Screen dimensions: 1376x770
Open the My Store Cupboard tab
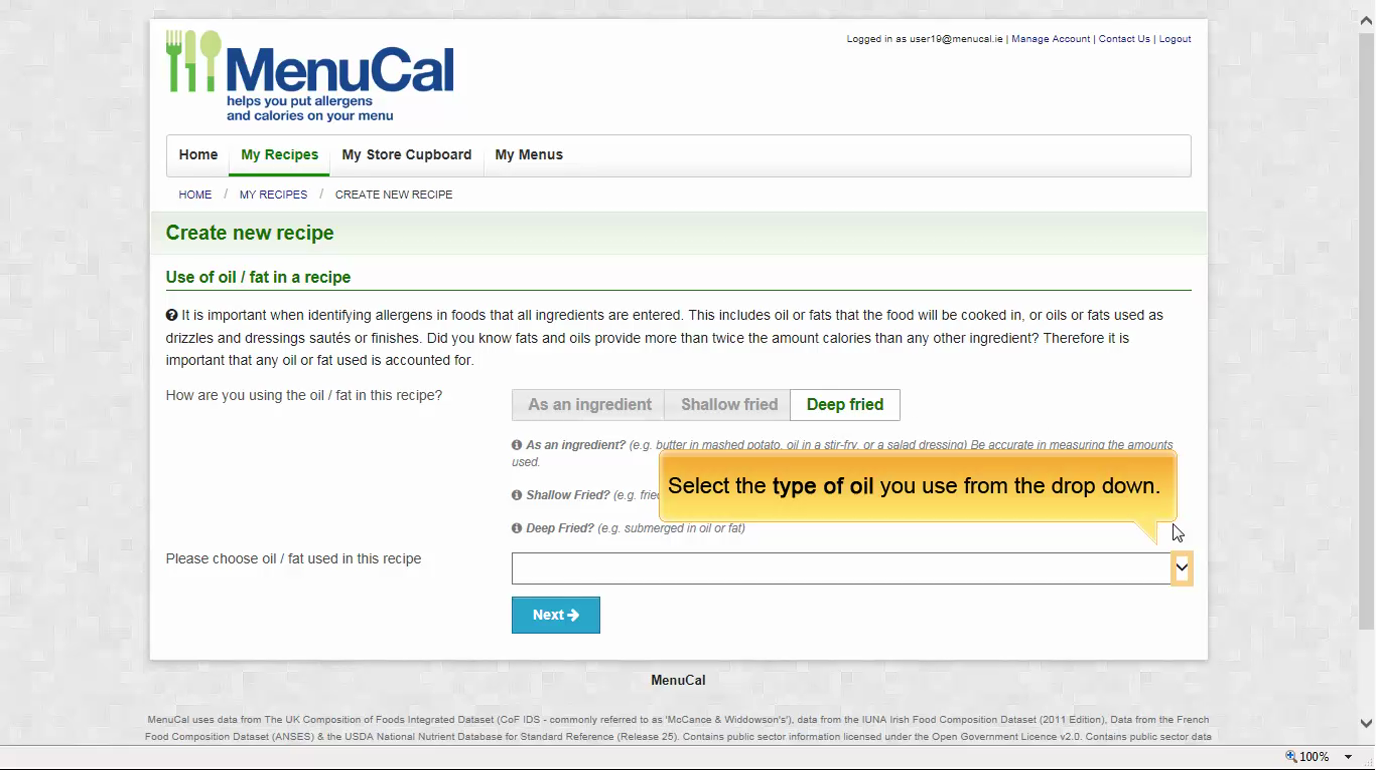pos(406,155)
